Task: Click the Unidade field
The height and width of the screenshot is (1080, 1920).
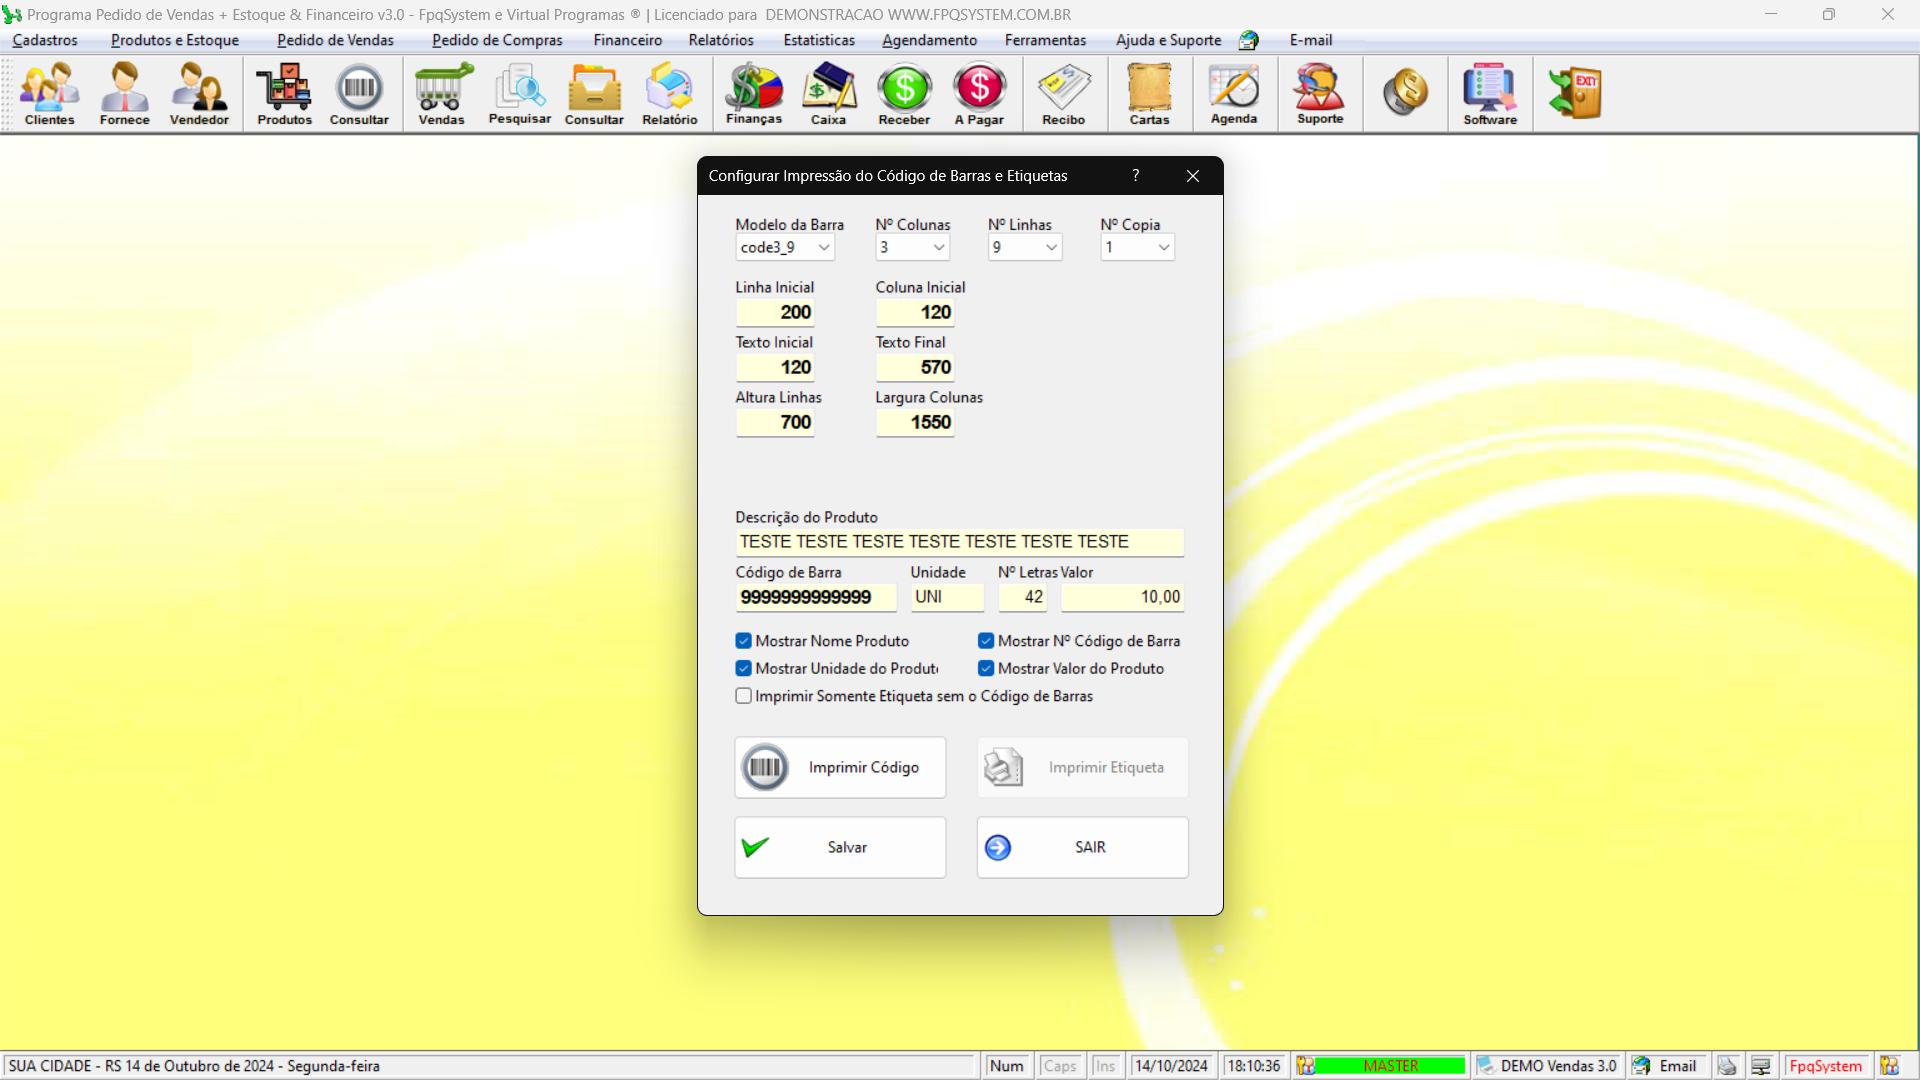Action: [x=947, y=597]
